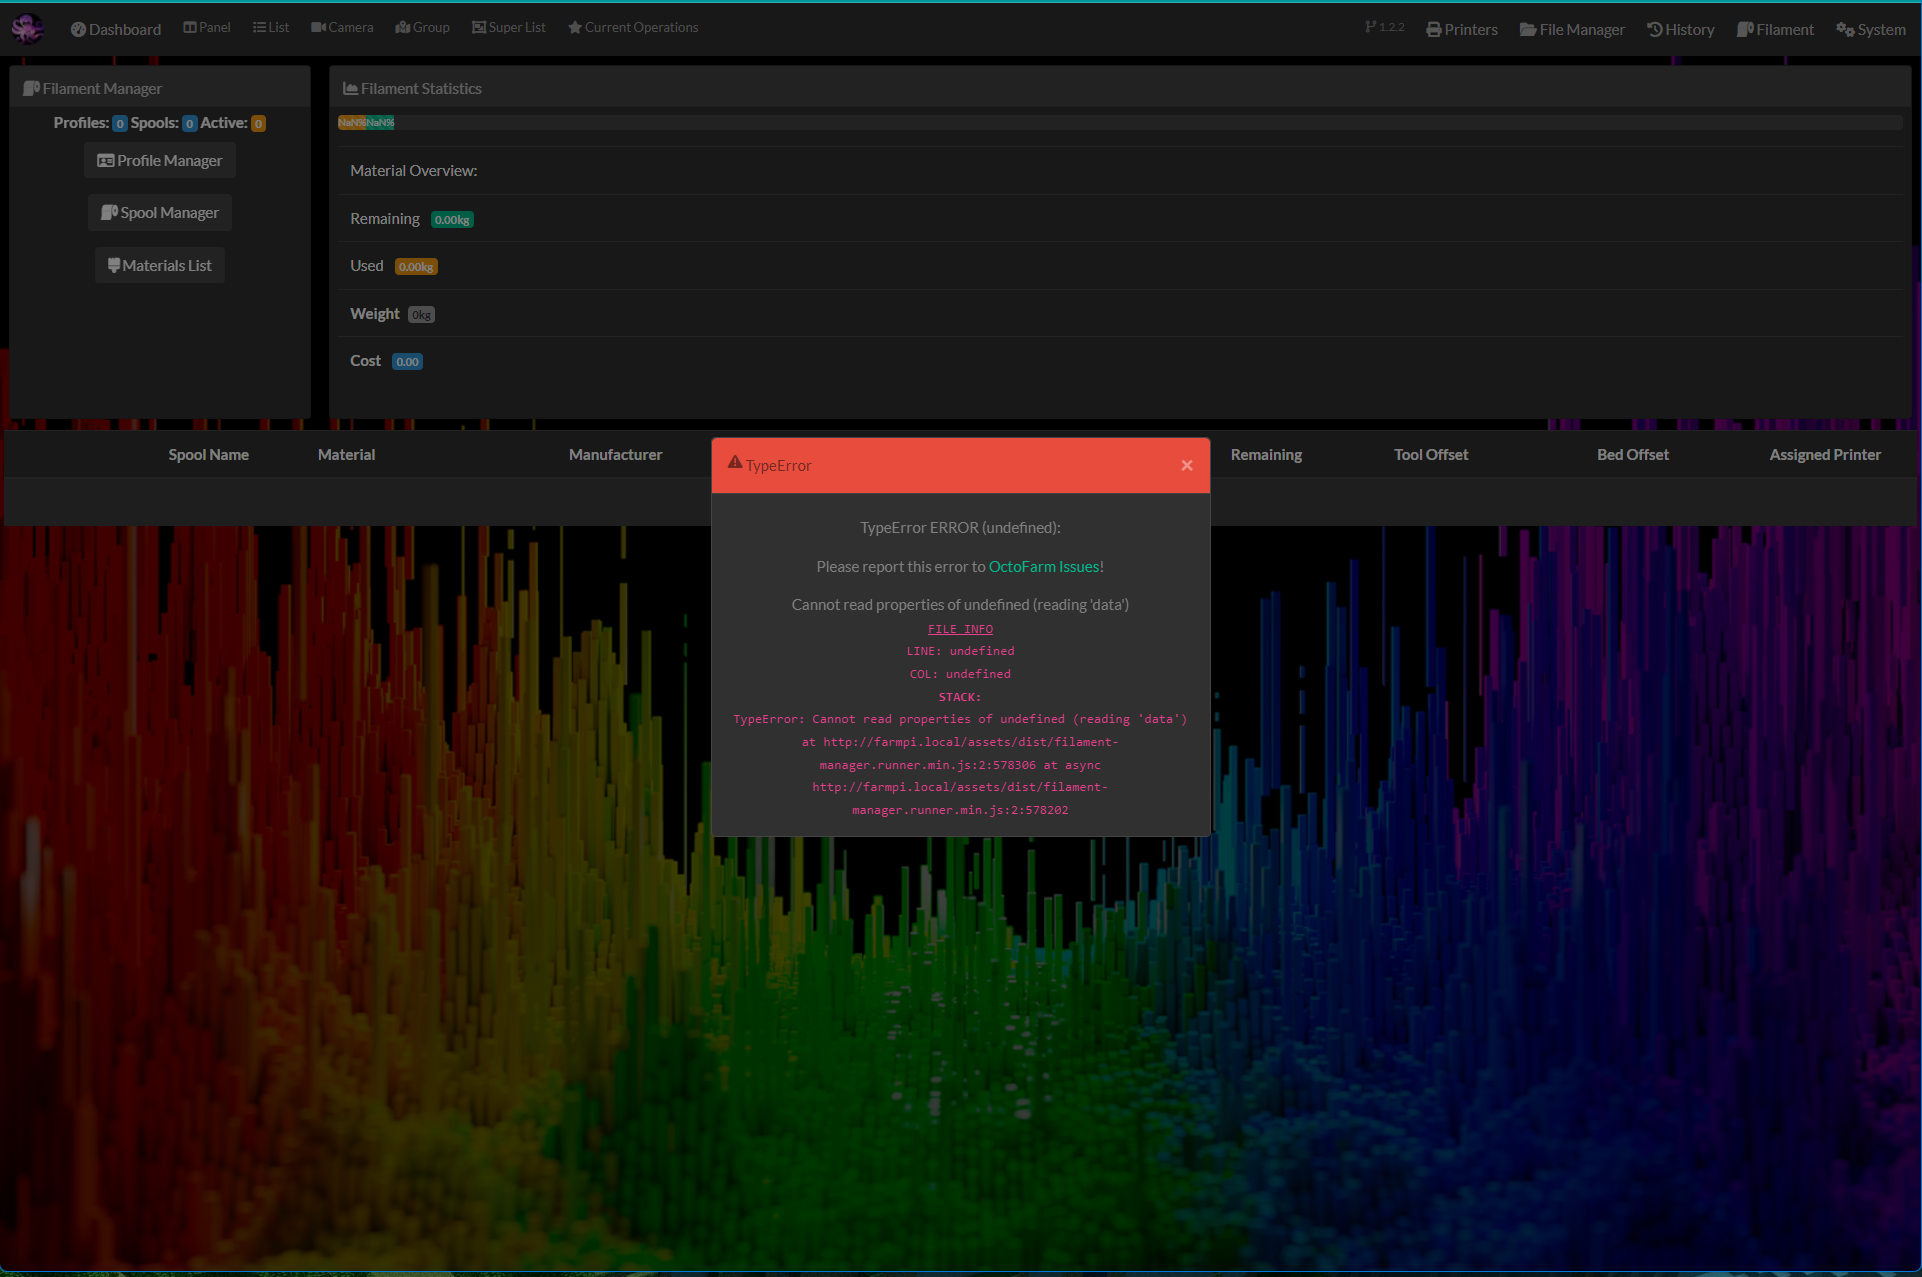Dismiss the TypeError dialog
Screen dimensions: 1922x1277
(1186, 465)
